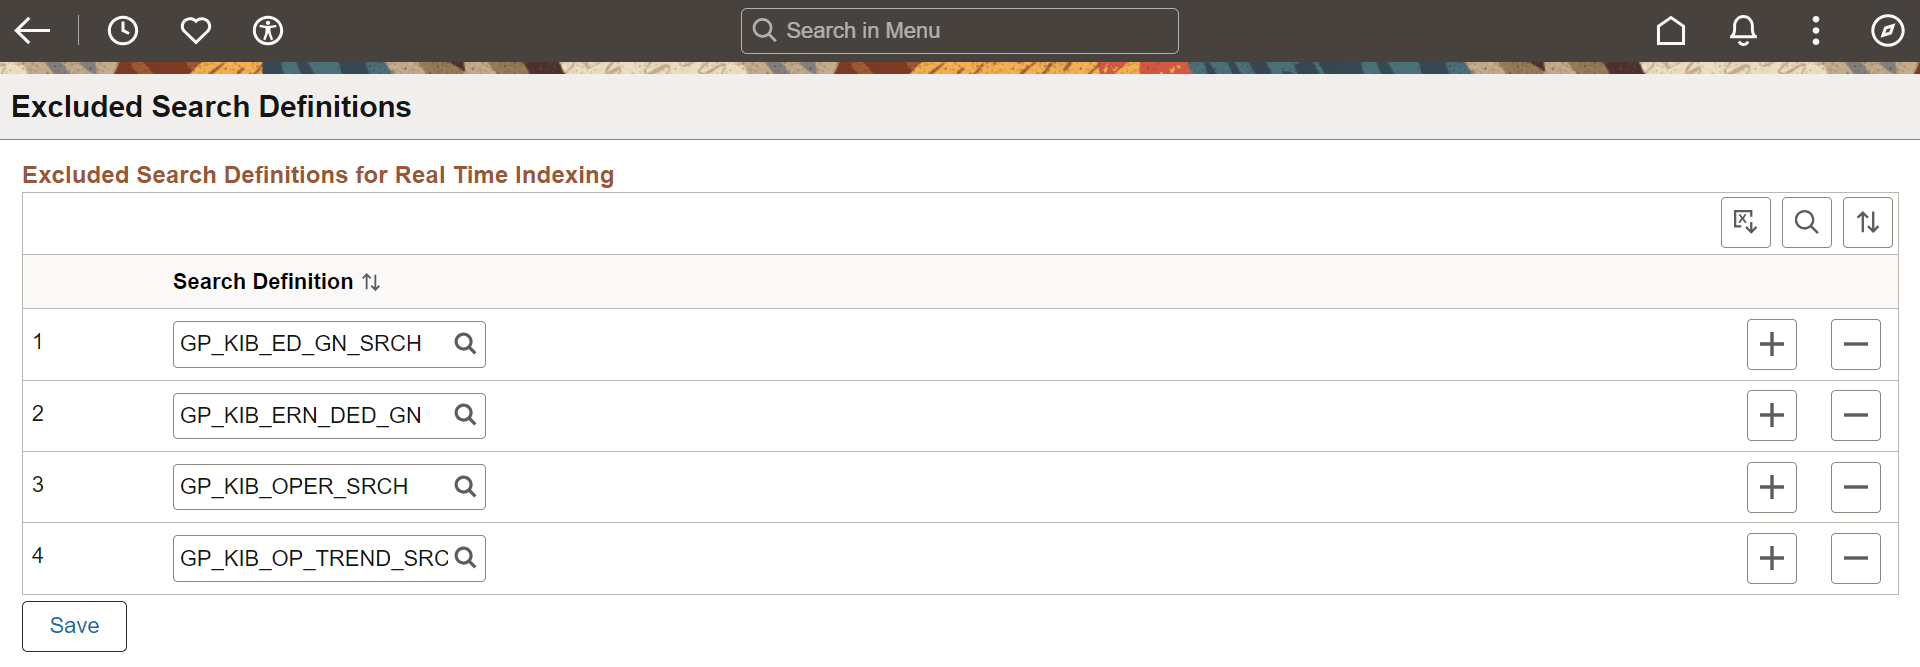
Task: Download grid data to Excel
Action: pos(1745,222)
